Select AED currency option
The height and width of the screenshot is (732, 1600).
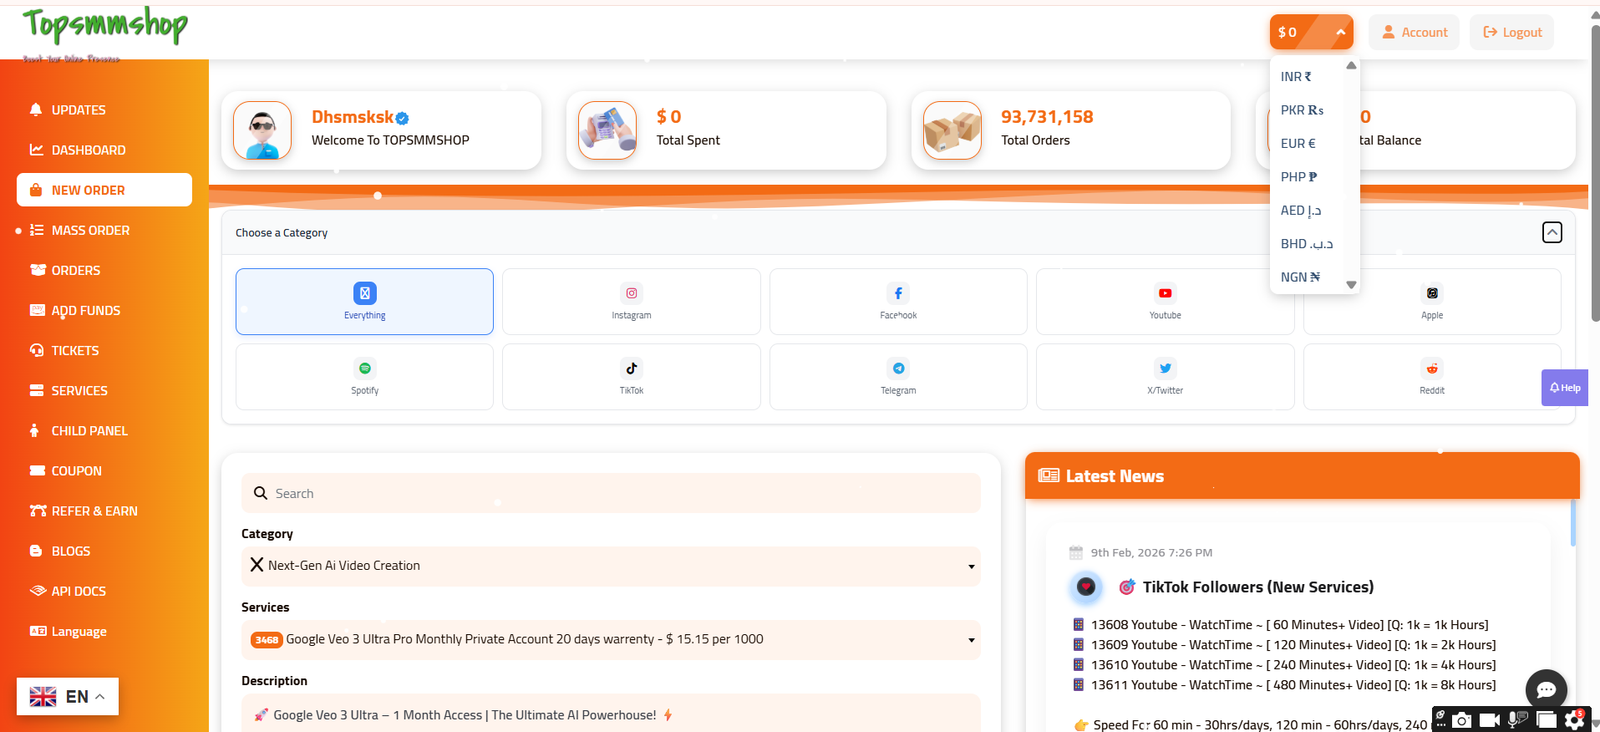(x=1301, y=210)
